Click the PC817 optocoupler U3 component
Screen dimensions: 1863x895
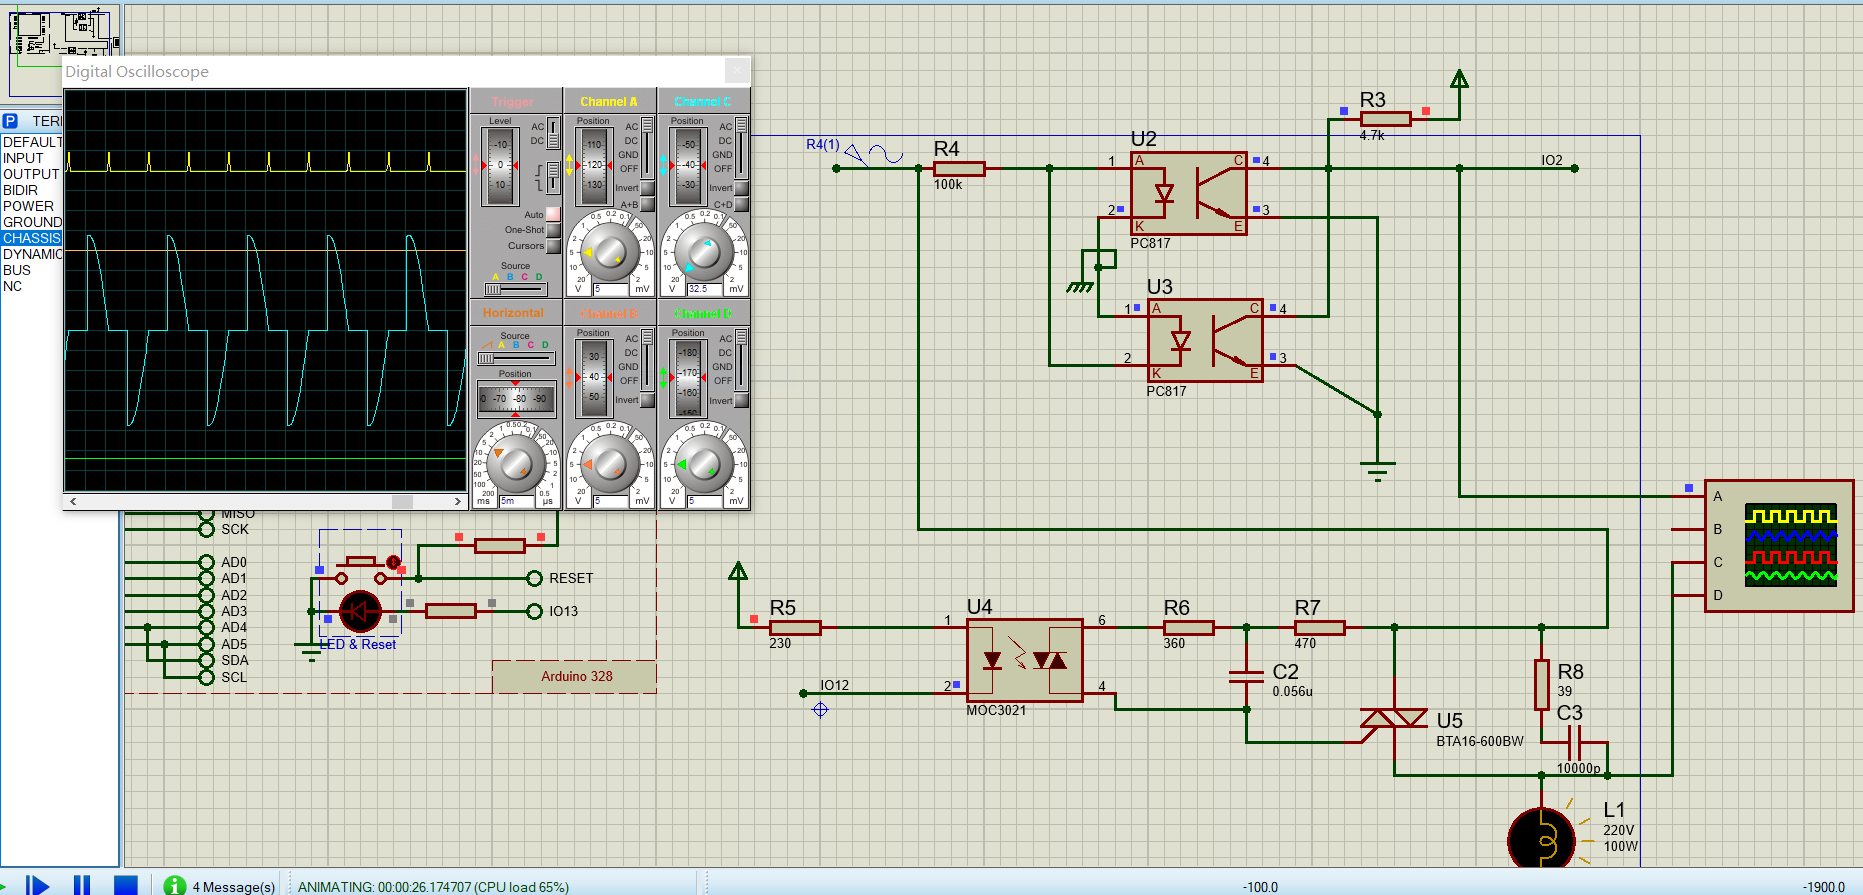[1205, 341]
